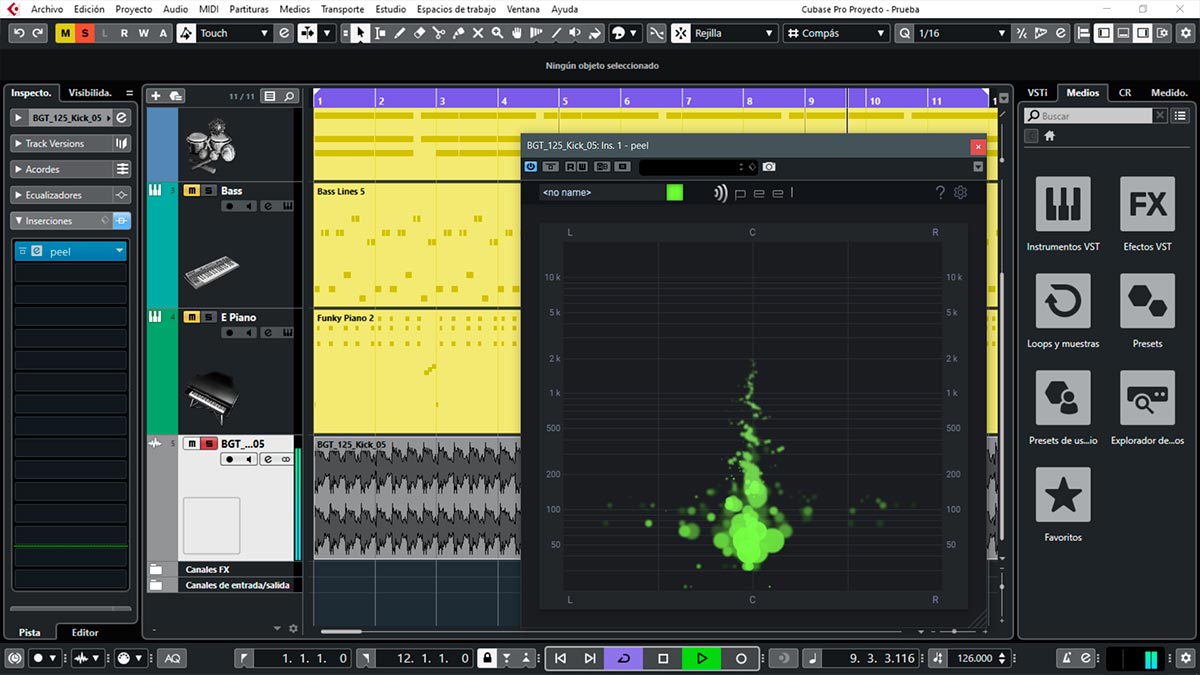This screenshot has height=675, width=1200.
Task: Open toolbar setup gear icon
Action: pyautogui.click(x=1186, y=33)
